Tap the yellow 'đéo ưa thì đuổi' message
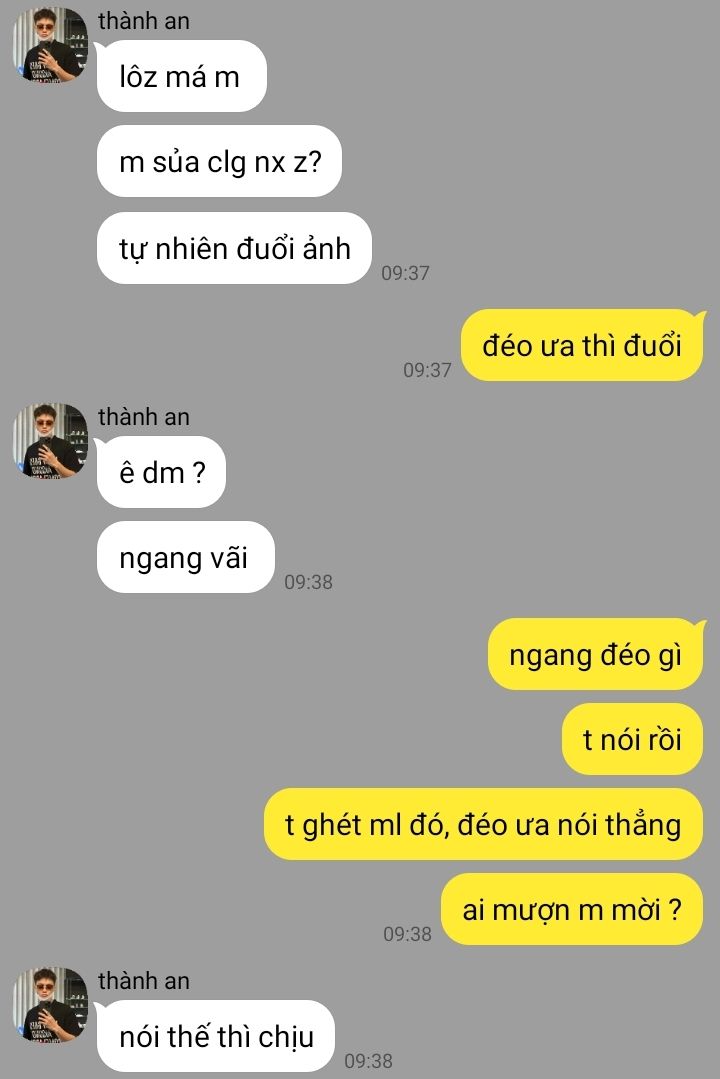The image size is (720, 1079). point(583,345)
